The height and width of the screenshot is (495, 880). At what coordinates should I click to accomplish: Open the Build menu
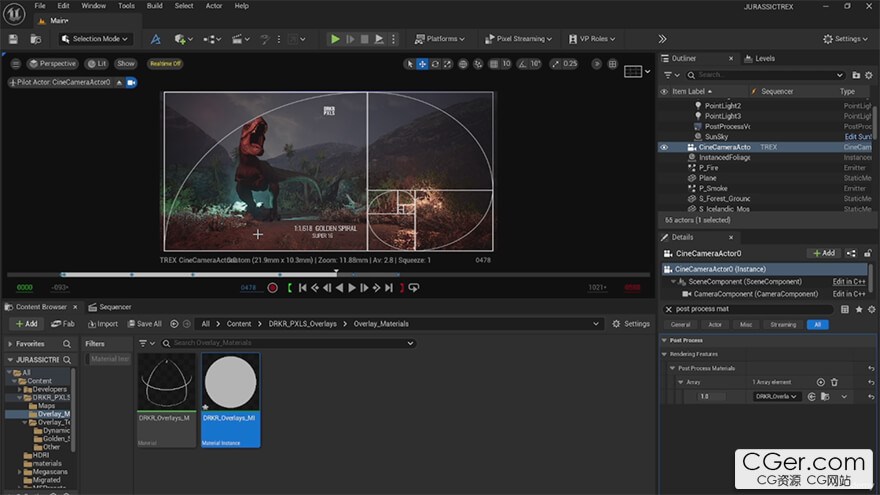[x=154, y=6]
